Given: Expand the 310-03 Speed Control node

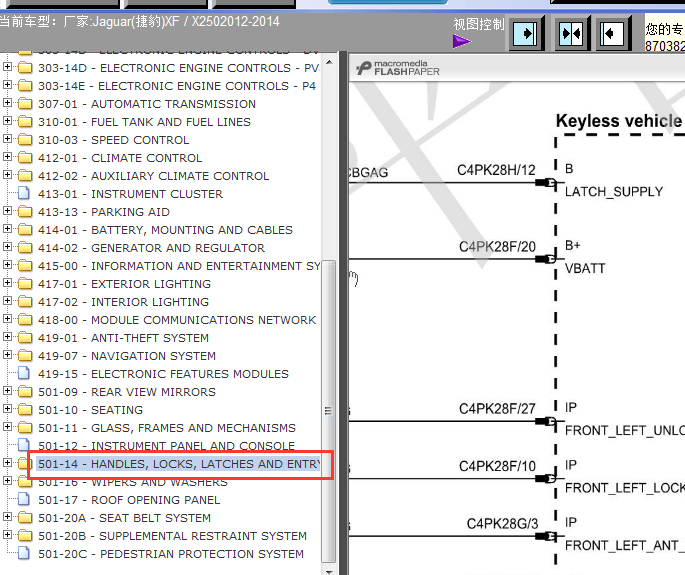Looking at the screenshot, I should (7, 139).
